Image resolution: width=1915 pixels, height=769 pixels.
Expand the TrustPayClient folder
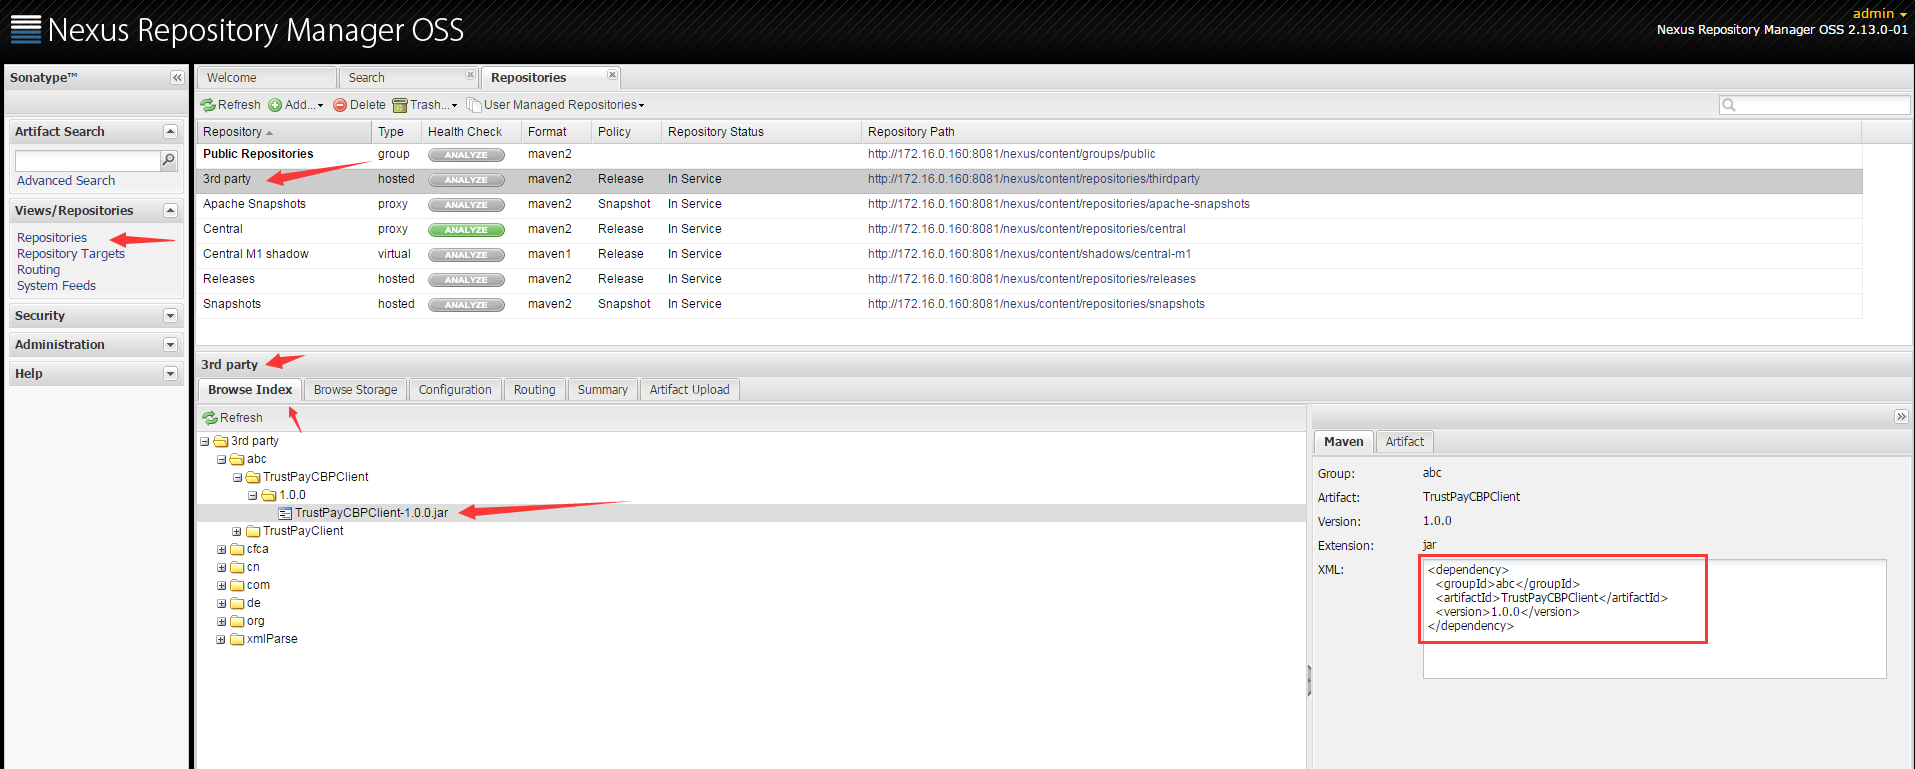[x=237, y=531]
